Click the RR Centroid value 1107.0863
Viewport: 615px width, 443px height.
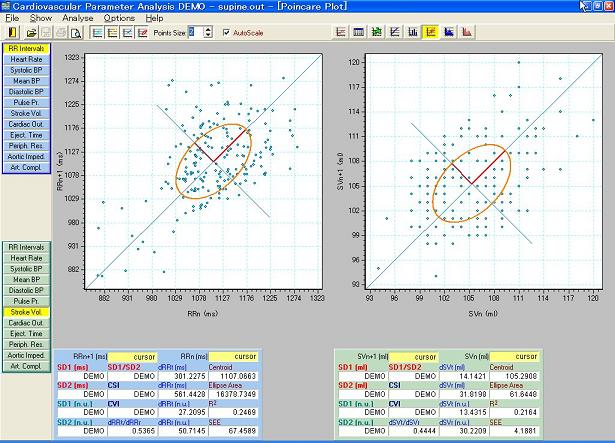click(x=233, y=376)
